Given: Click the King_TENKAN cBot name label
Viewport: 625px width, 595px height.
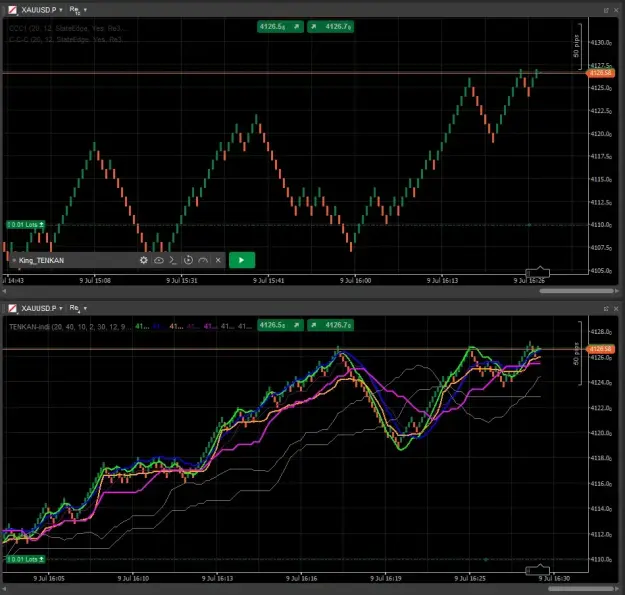Looking at the screenshot, I should 41,260.
